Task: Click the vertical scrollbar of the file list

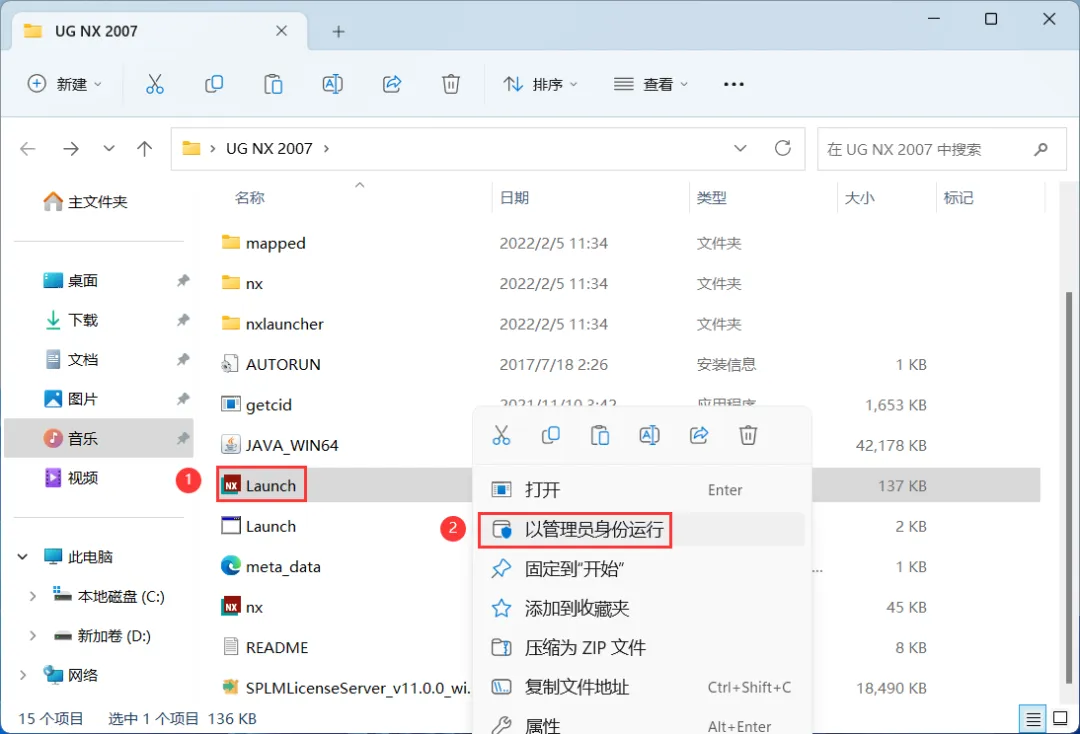Action: coord(1068,487)
